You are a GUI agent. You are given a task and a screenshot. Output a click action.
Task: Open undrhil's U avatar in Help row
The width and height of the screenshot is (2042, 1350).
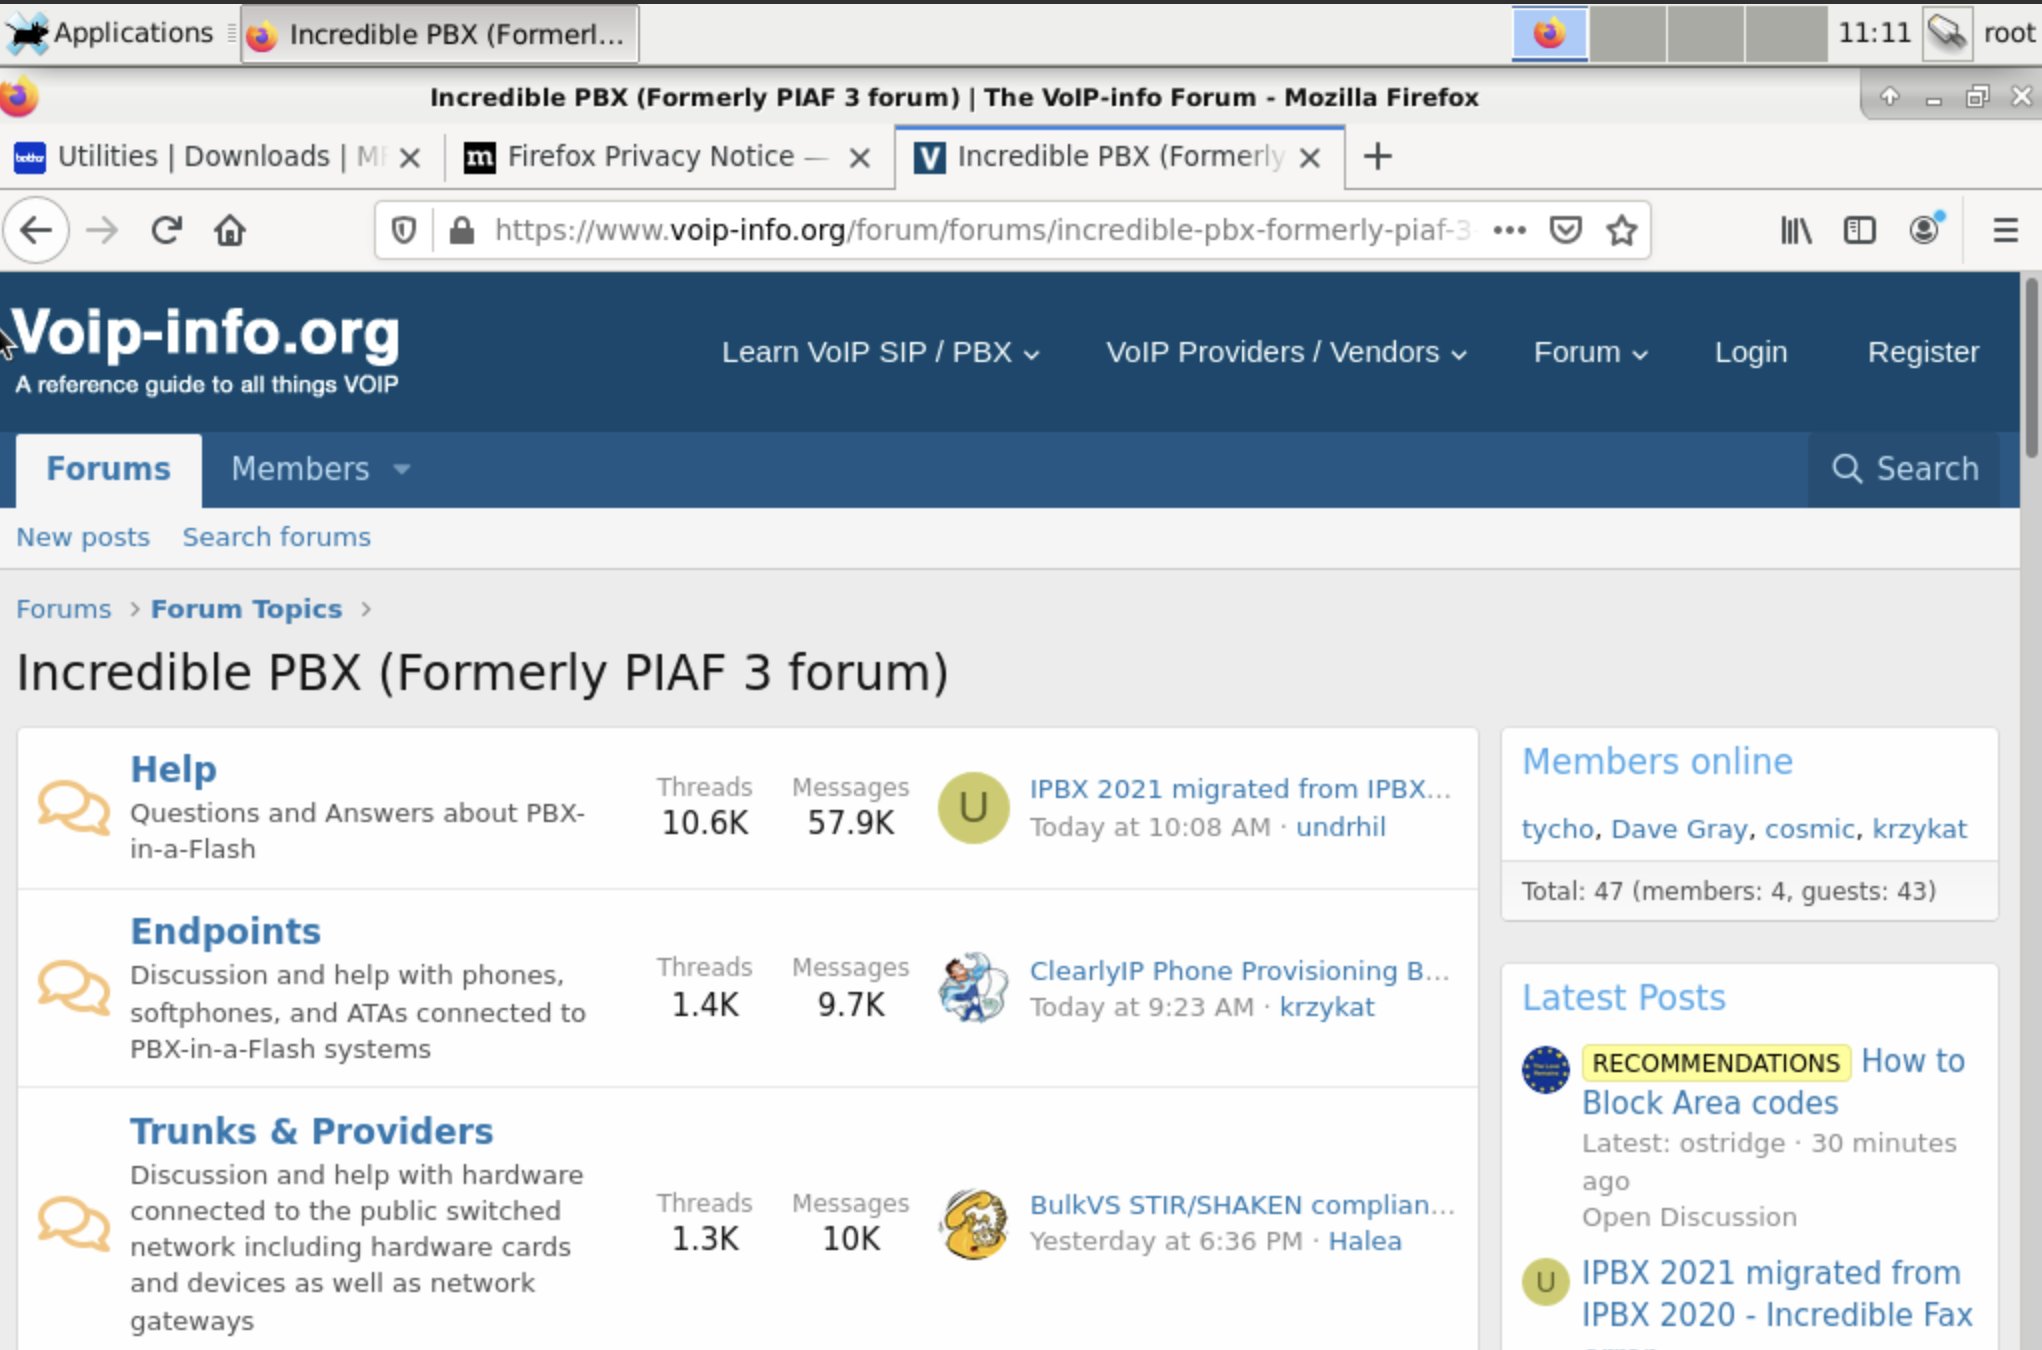(x=973, y=807)
